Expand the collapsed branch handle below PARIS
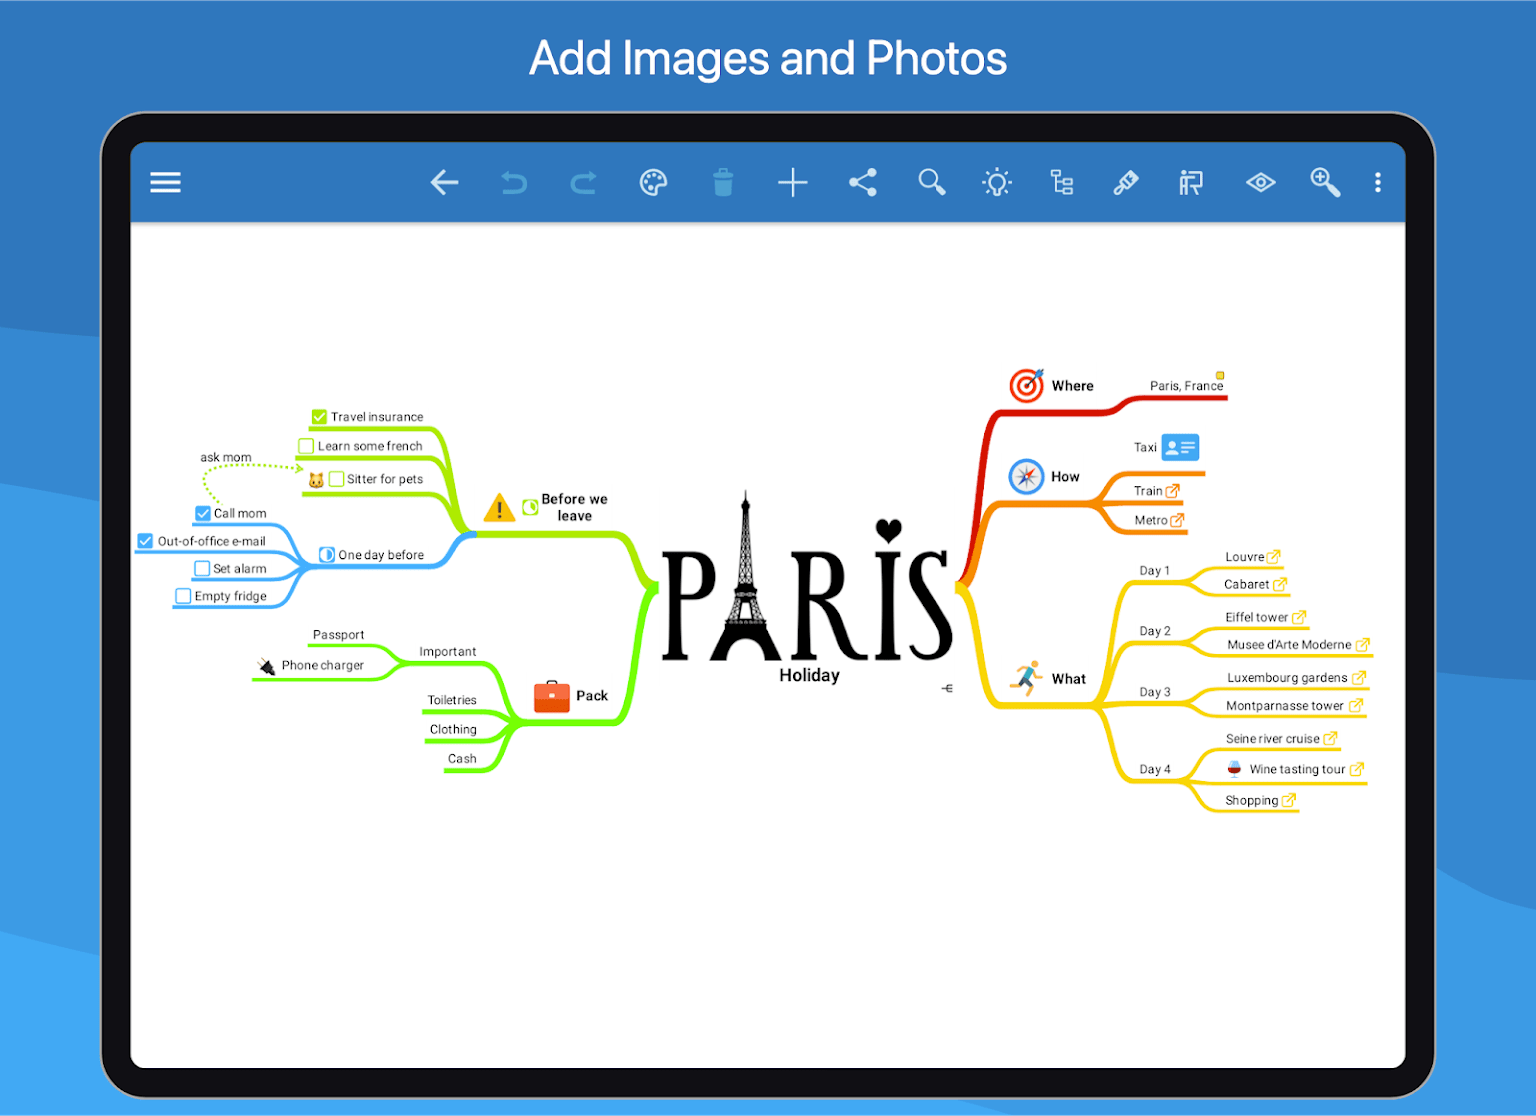1536x1116 pixels. coord(947,688)
